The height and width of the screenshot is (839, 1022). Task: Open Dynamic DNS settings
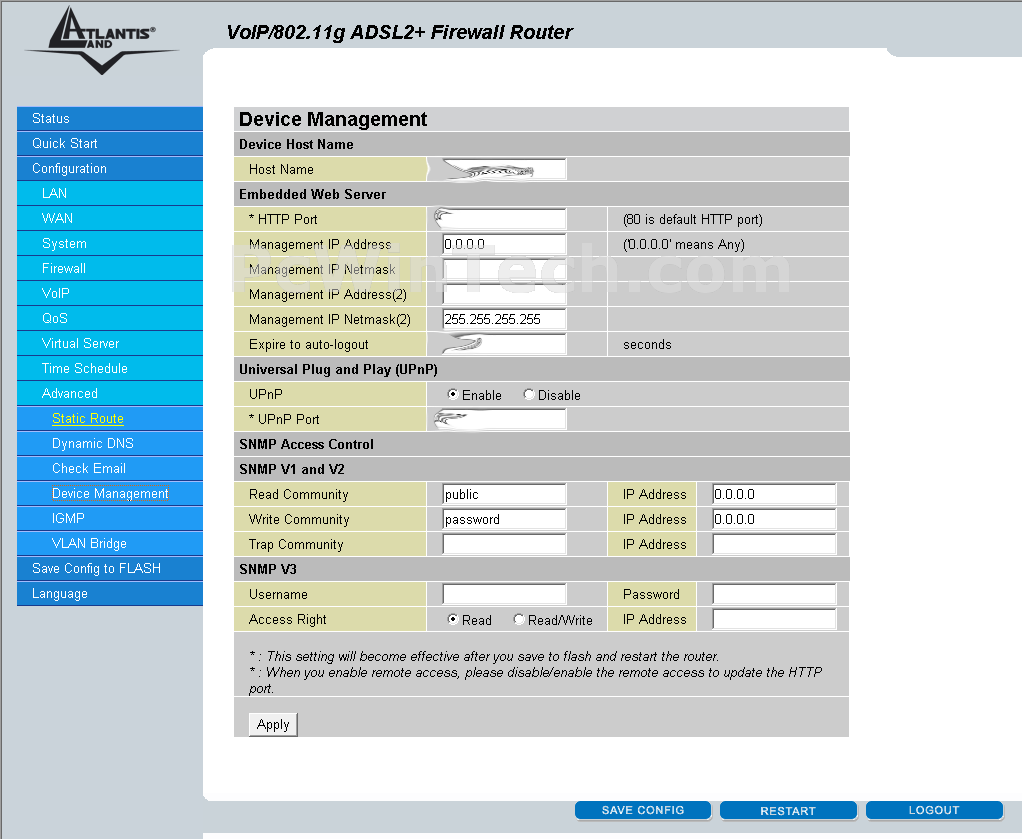(93, 444)
